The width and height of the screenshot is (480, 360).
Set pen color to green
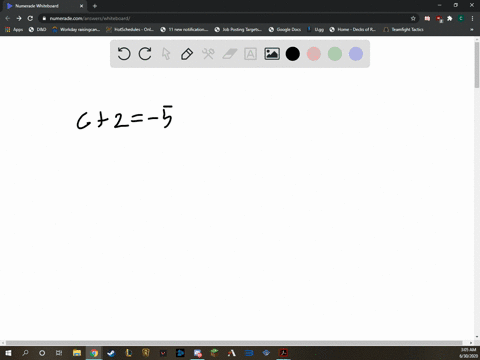335,54
